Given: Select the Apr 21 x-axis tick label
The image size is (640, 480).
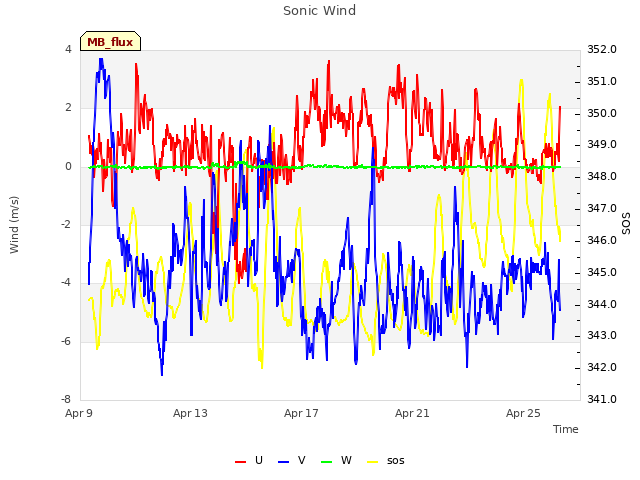Looking at the screenshot, I should 412,413.
